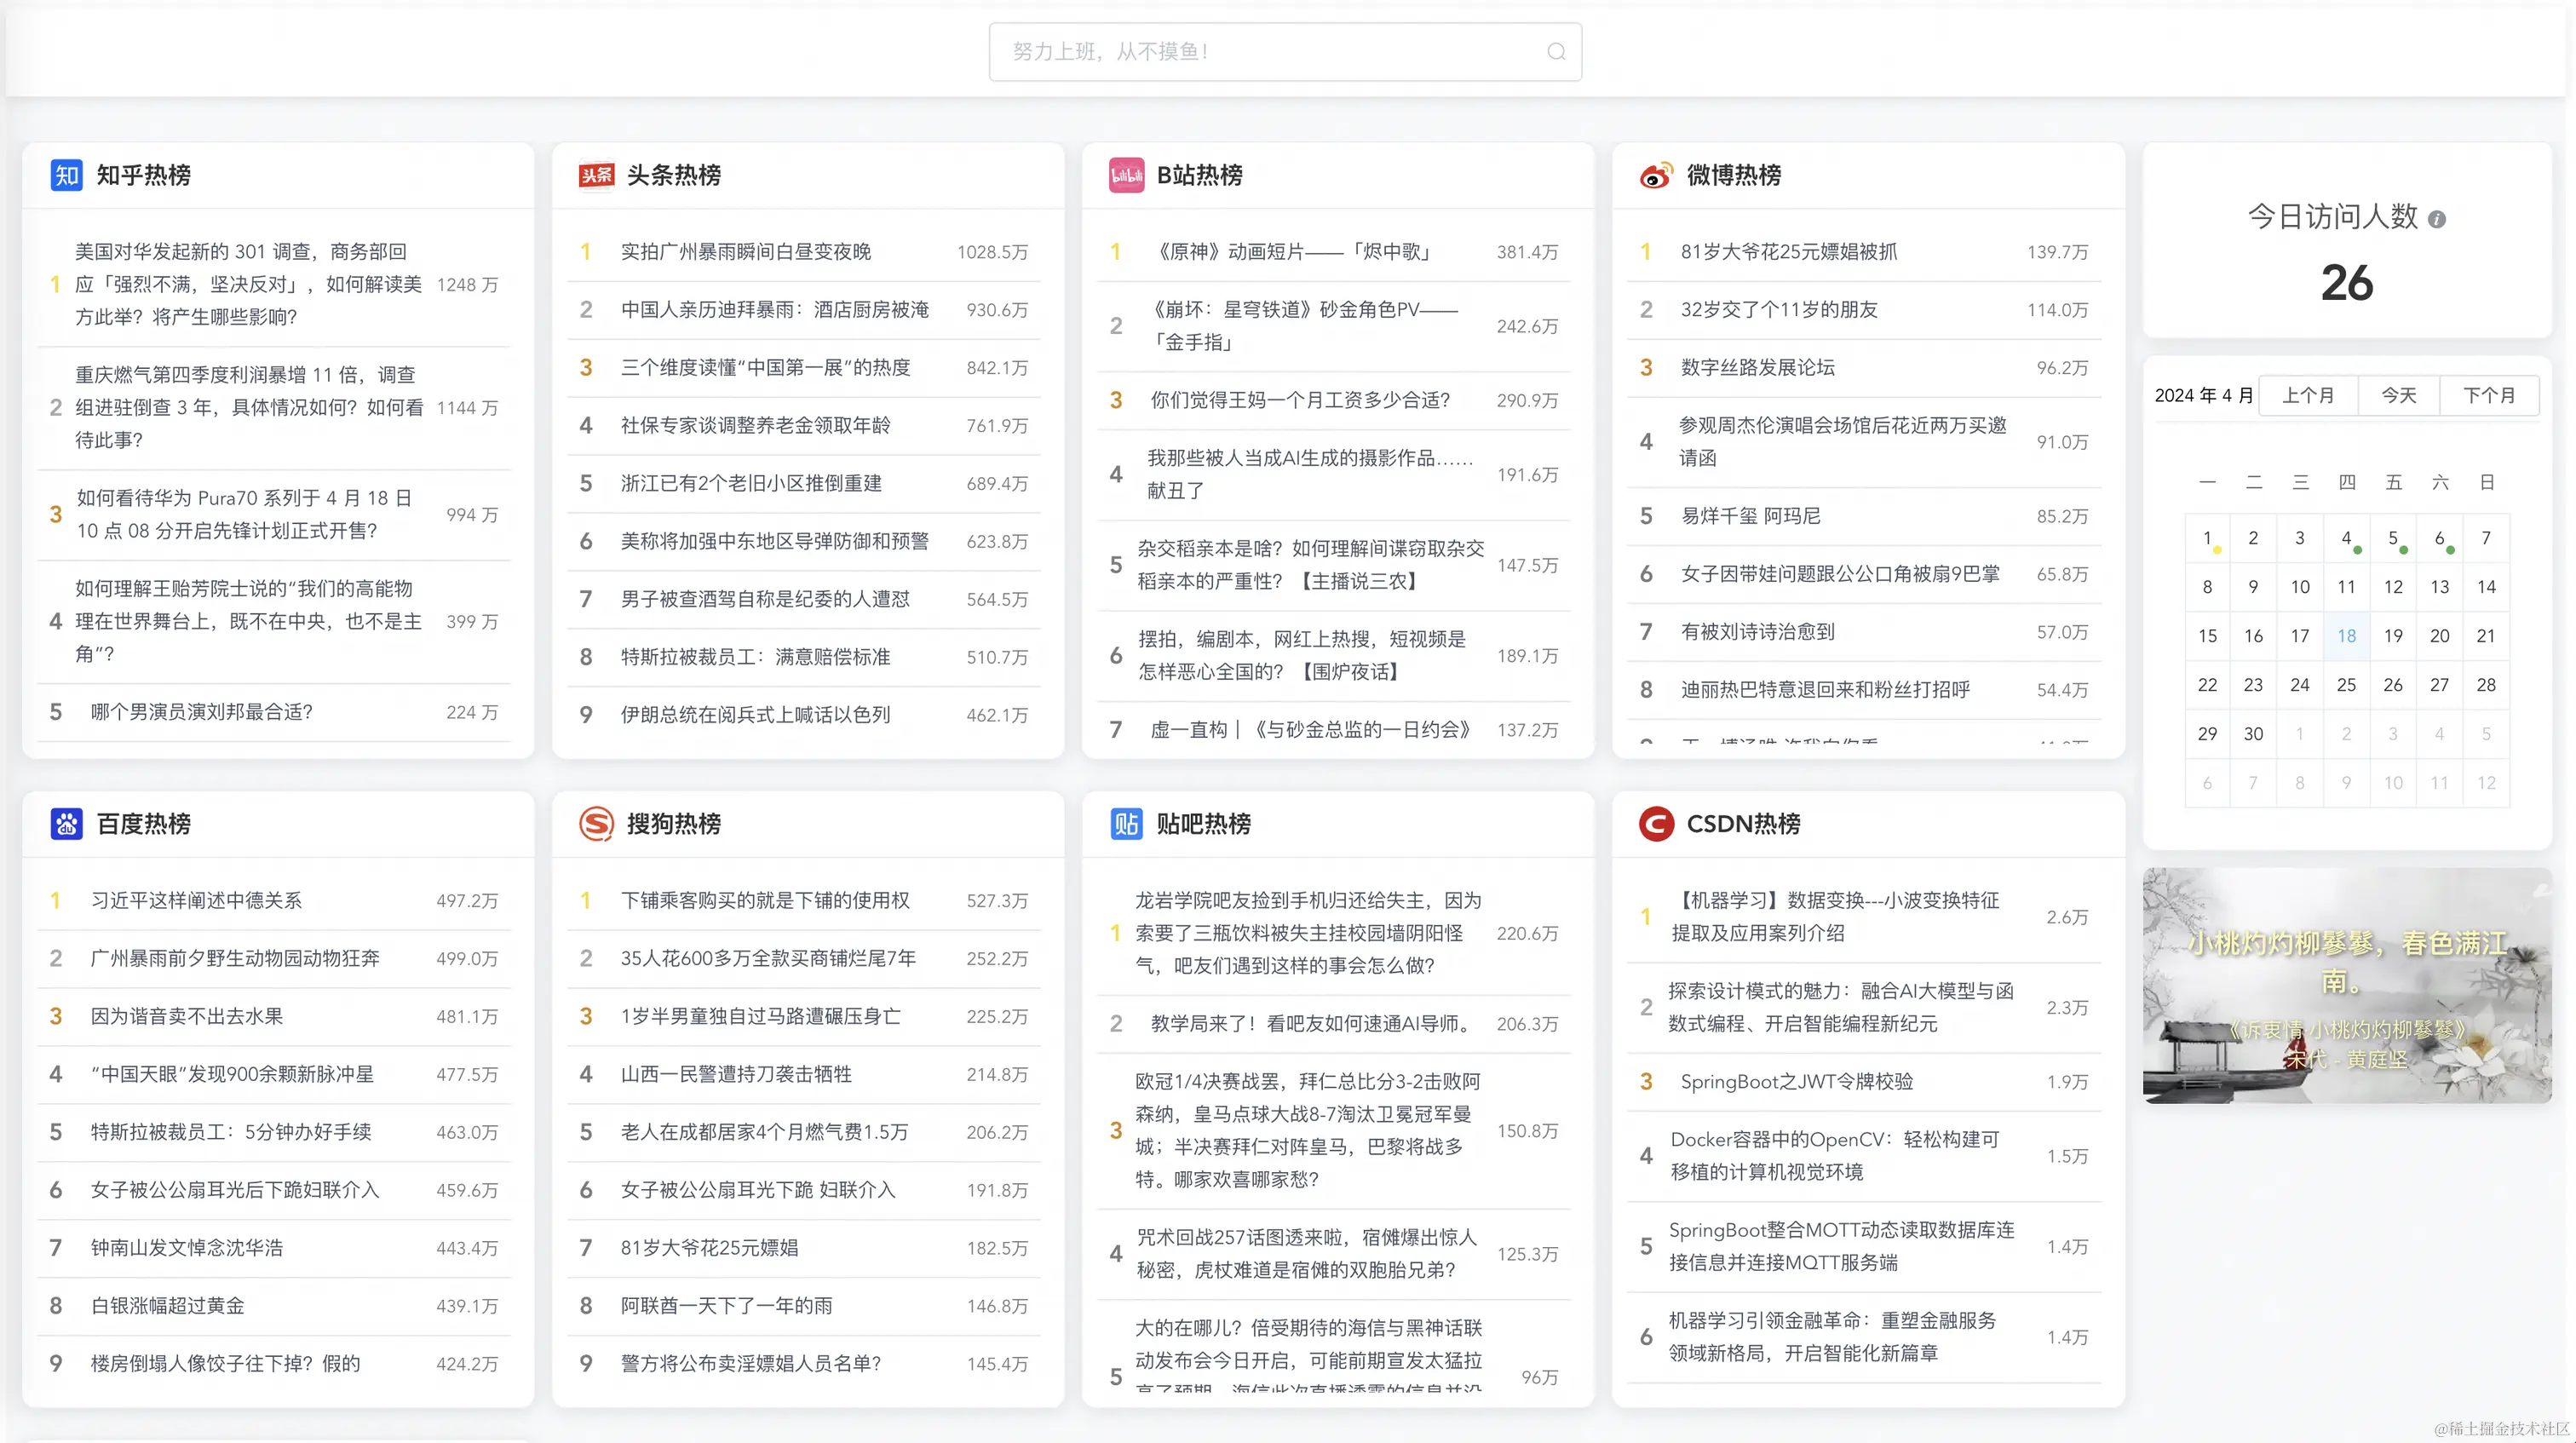The height and width of the screenshot is (1443, 2576).
Task: Click the Weibo eye logo icon
Action: click(1656, 175)
